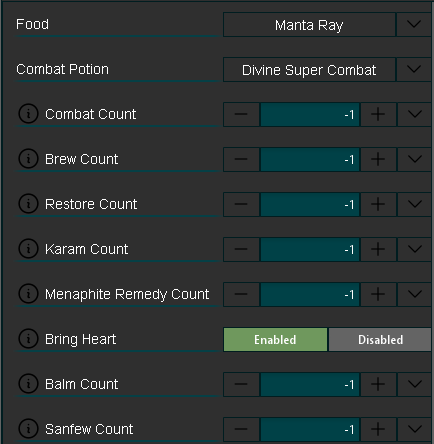Click the info icon beside Combat Count
This screenshot has width=434, height=444.
pos(28,114)
